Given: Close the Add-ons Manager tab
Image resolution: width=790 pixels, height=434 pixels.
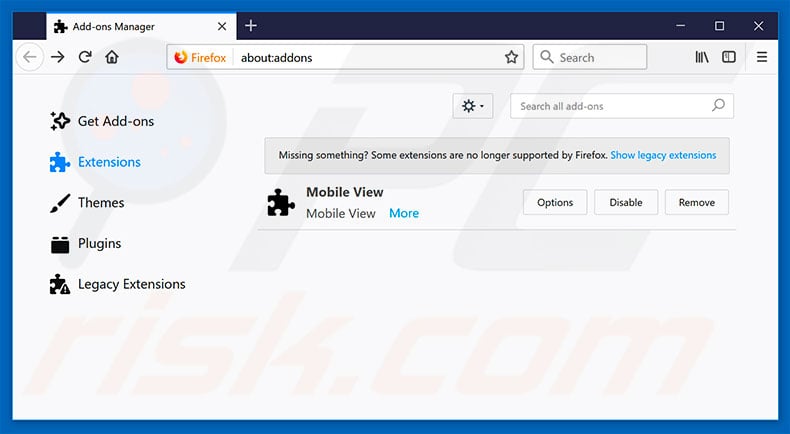Looking at the screenshot, I should pyautogui.click(x=222, y=26).
